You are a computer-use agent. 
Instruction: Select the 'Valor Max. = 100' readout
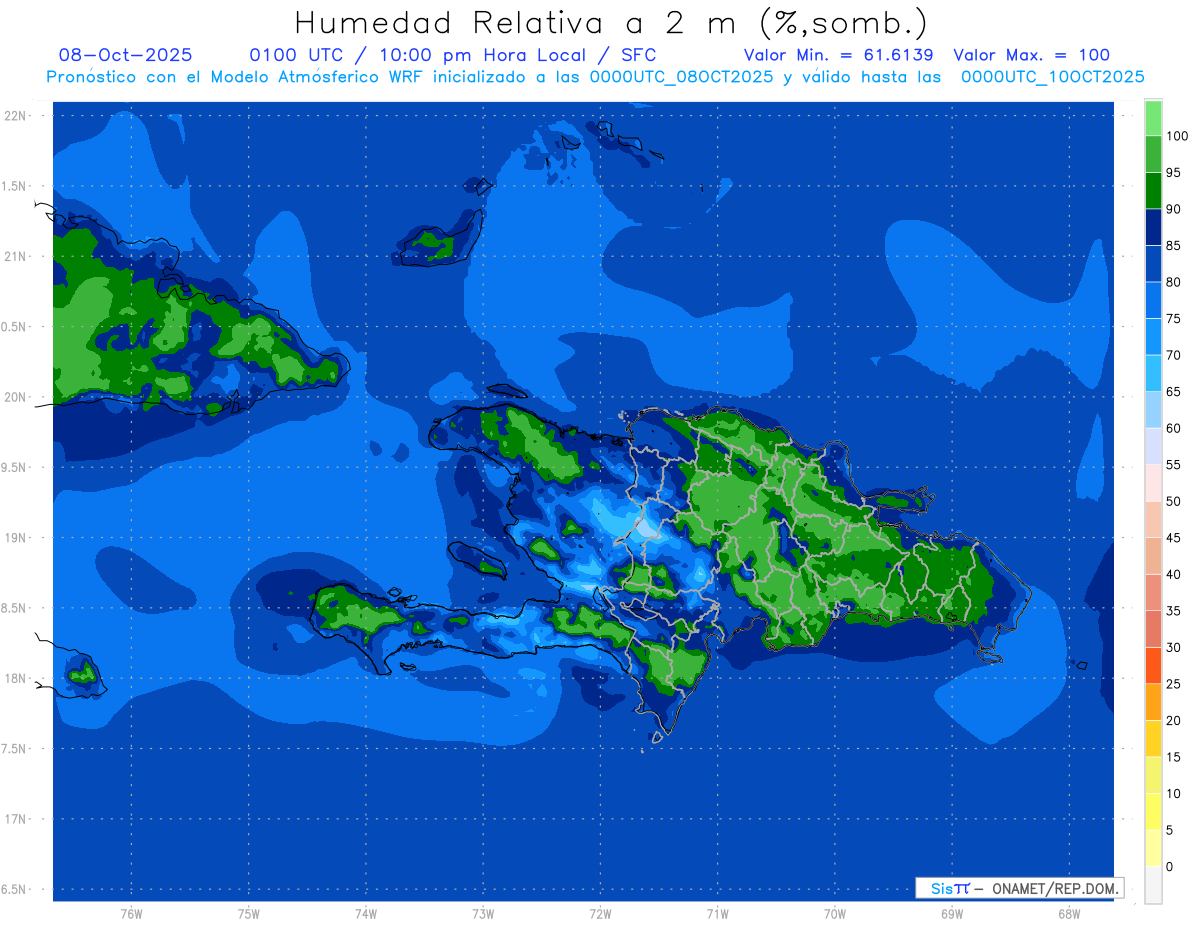tap(1031, 56)
